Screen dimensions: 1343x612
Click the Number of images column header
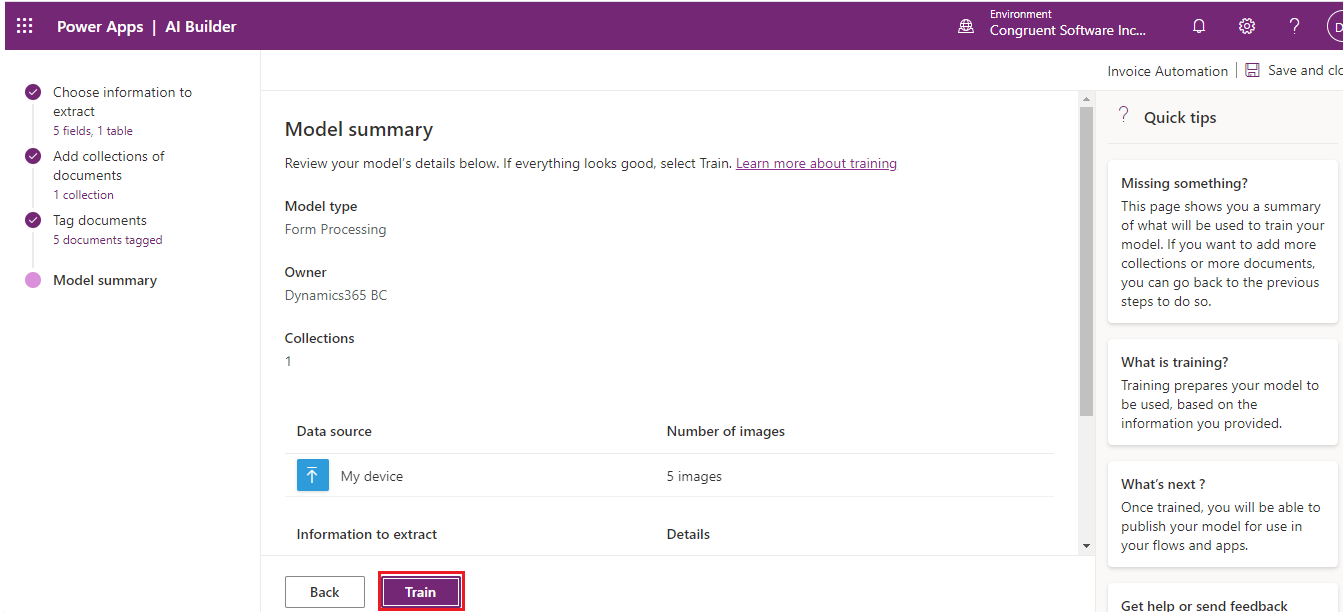click(726, 431)
